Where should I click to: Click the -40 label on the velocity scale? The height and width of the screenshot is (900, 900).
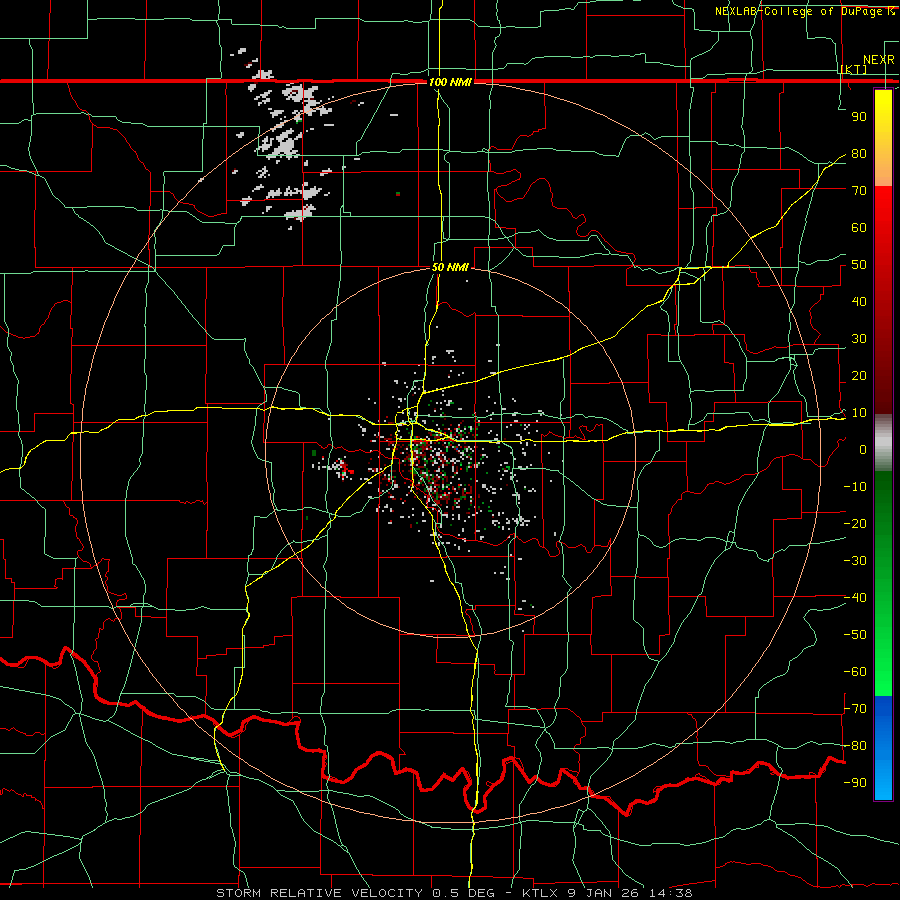[855, 598]
